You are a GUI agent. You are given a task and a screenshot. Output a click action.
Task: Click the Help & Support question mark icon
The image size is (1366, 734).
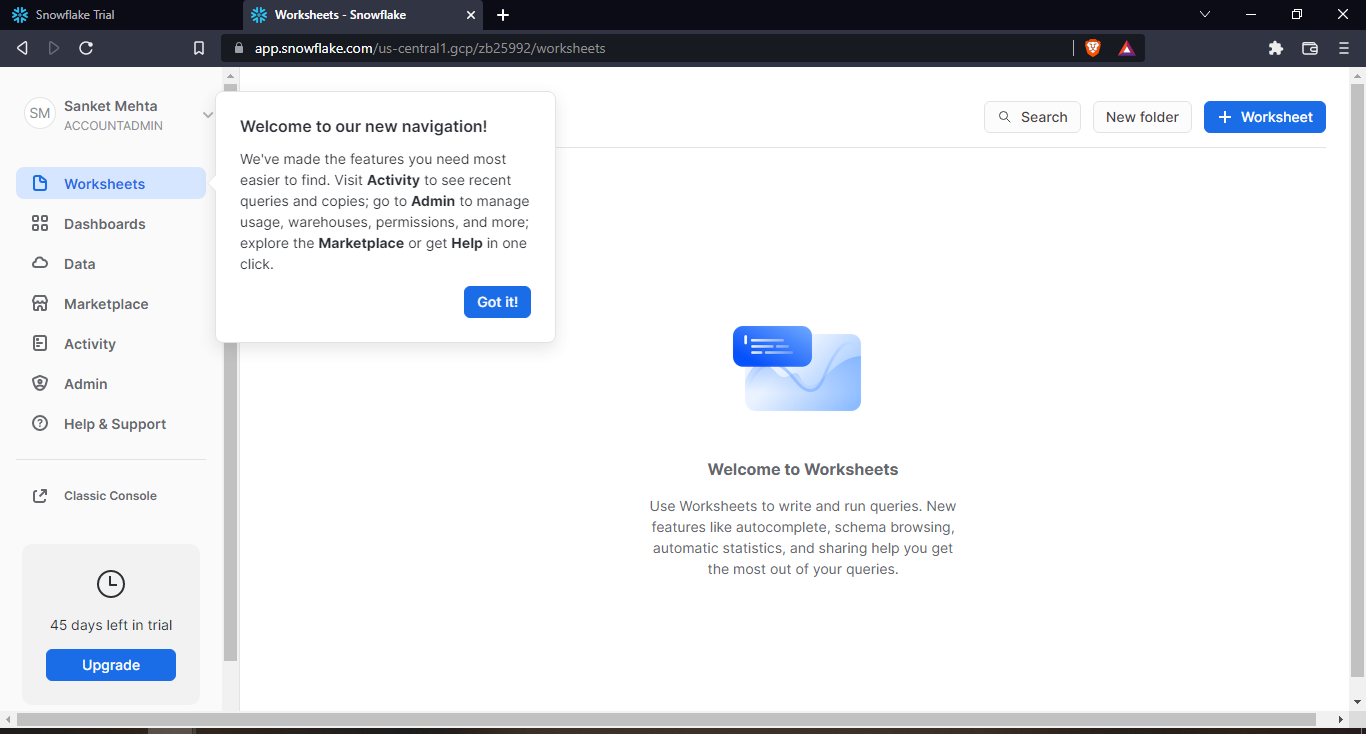(x=40, y=424)
